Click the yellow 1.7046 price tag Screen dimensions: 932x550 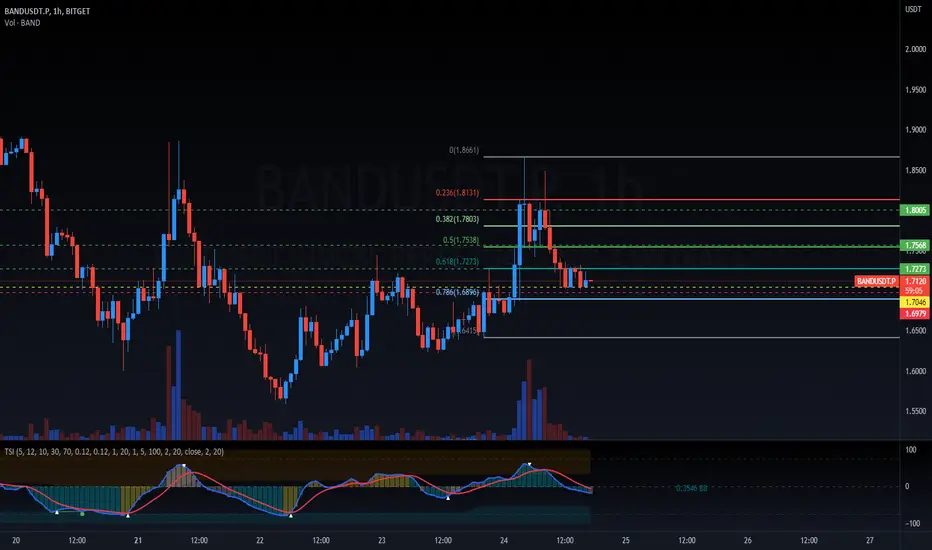(915, 302)
